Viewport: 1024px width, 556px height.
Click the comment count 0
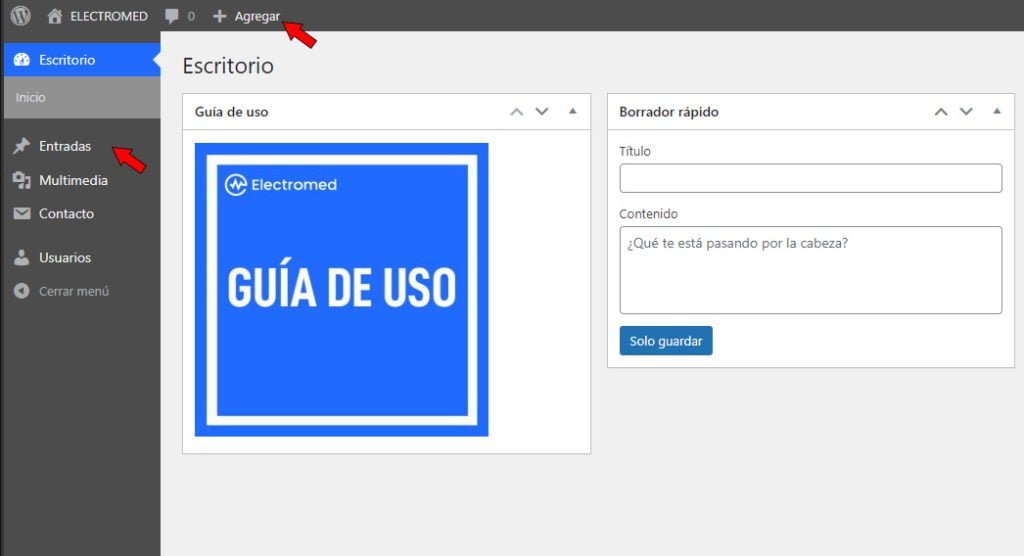pos(191,16)
